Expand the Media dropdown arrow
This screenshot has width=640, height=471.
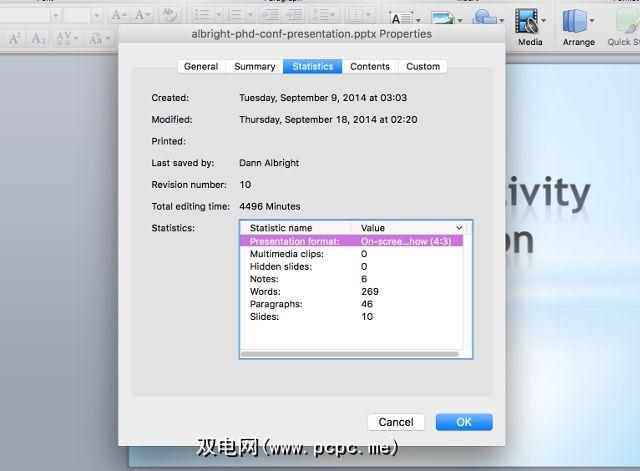[543, 20]
